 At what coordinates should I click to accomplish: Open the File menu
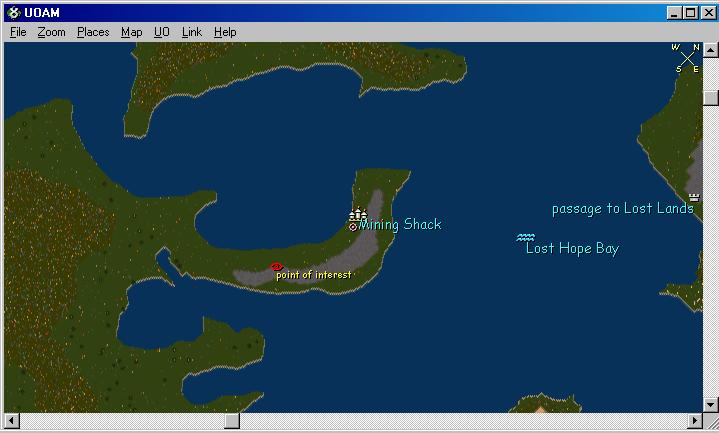pos(18,32)
